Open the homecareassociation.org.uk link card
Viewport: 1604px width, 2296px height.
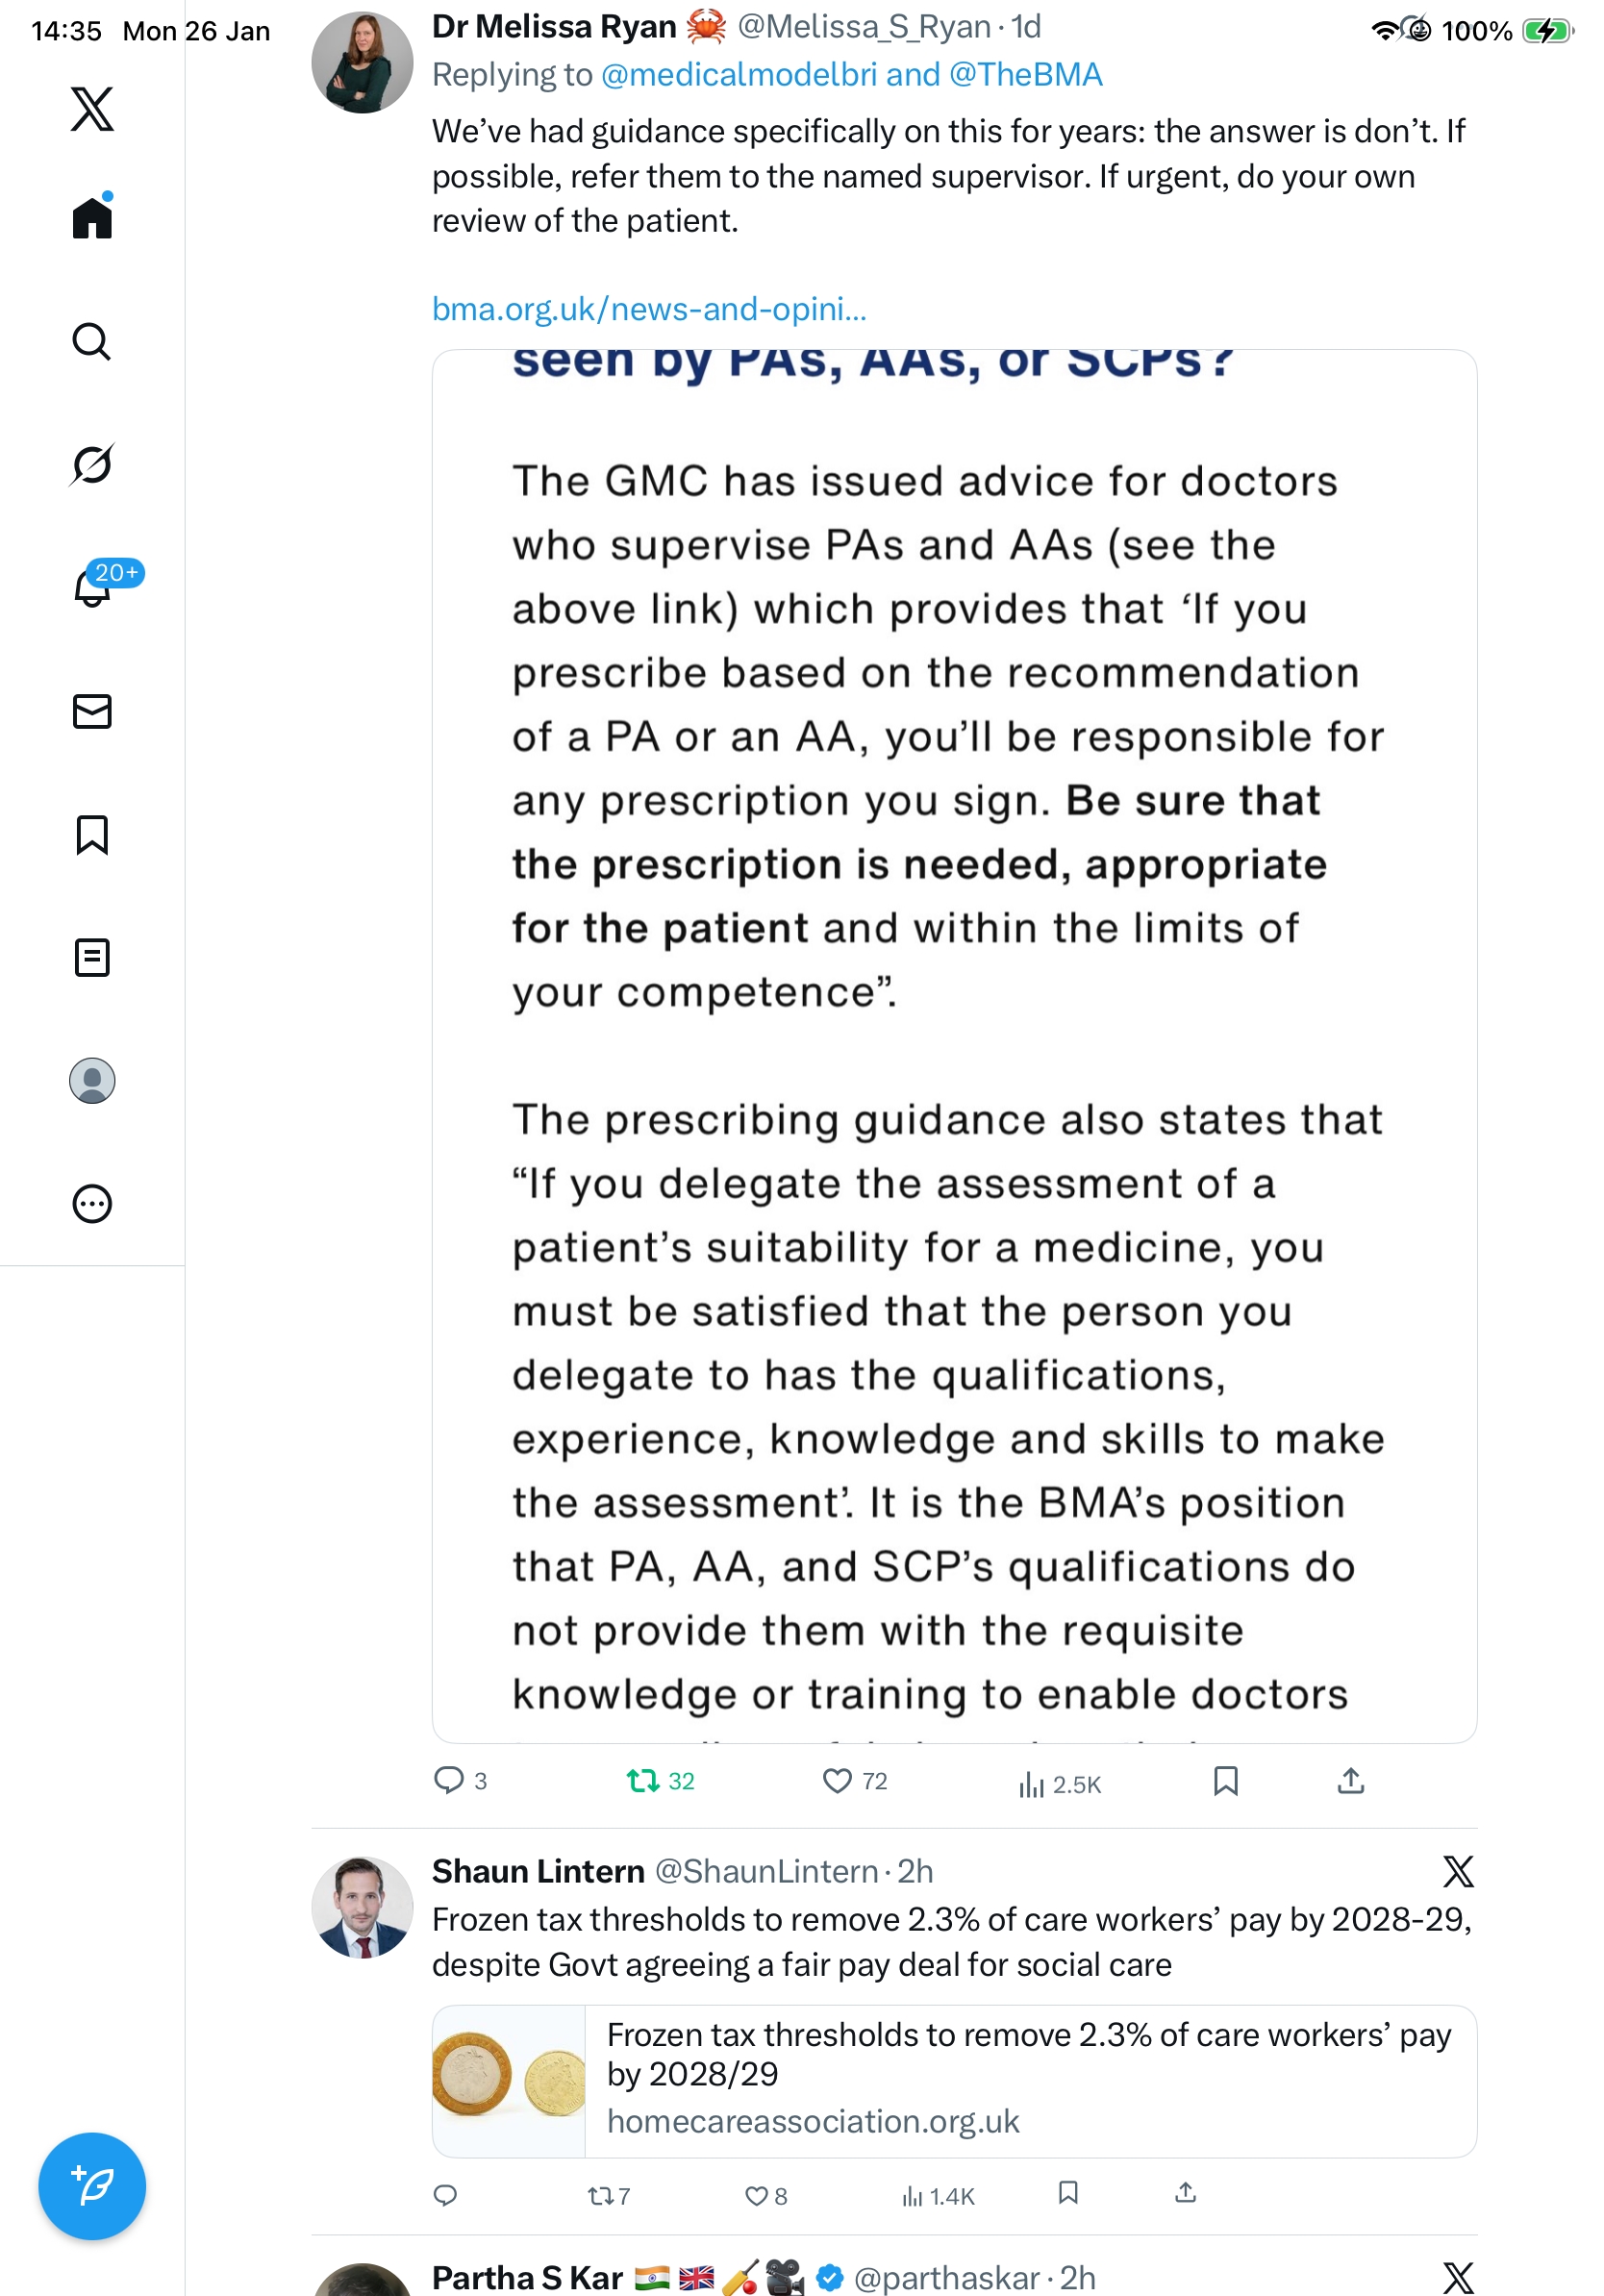tap(953, 2080)
